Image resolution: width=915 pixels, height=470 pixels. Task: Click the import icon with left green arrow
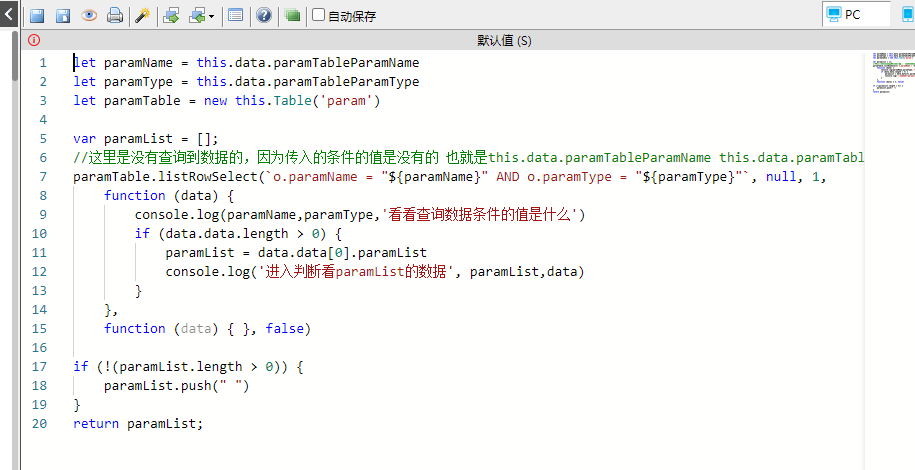click(x=197, y=16)
